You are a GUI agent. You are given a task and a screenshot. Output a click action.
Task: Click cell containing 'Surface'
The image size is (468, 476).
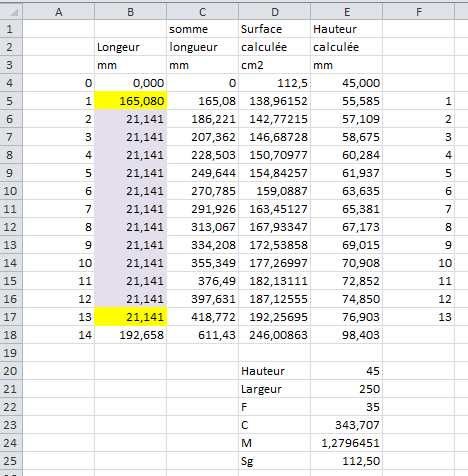coord(274,29)
